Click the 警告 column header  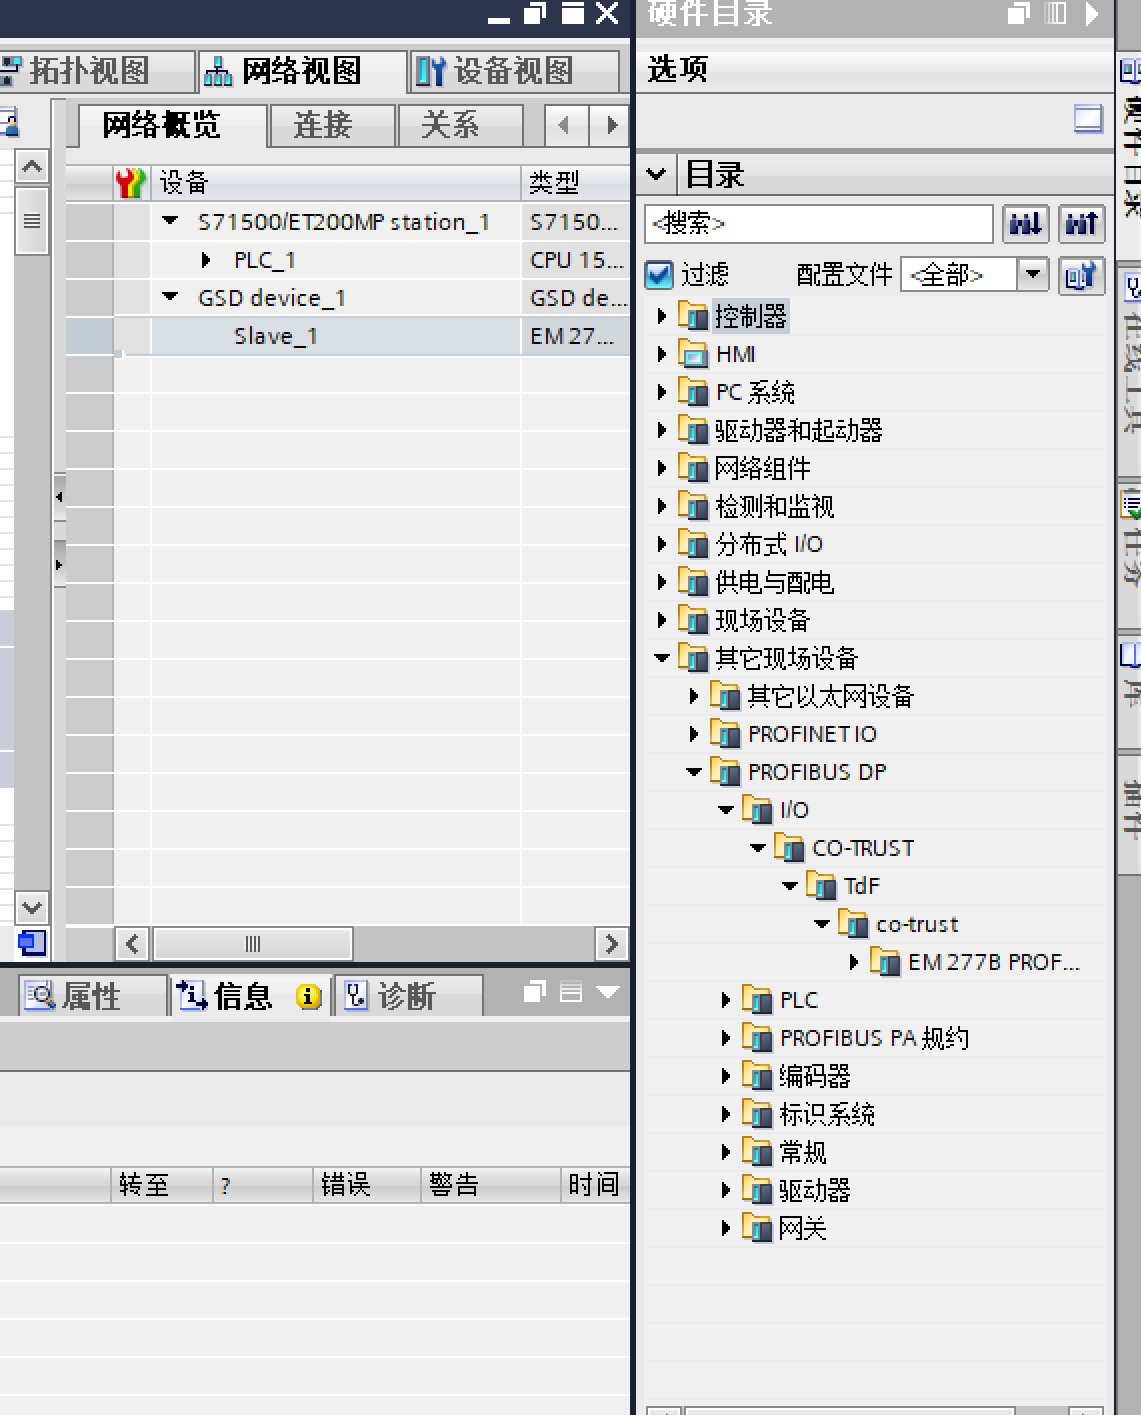pyautogui.click(x=490, y=1185)
